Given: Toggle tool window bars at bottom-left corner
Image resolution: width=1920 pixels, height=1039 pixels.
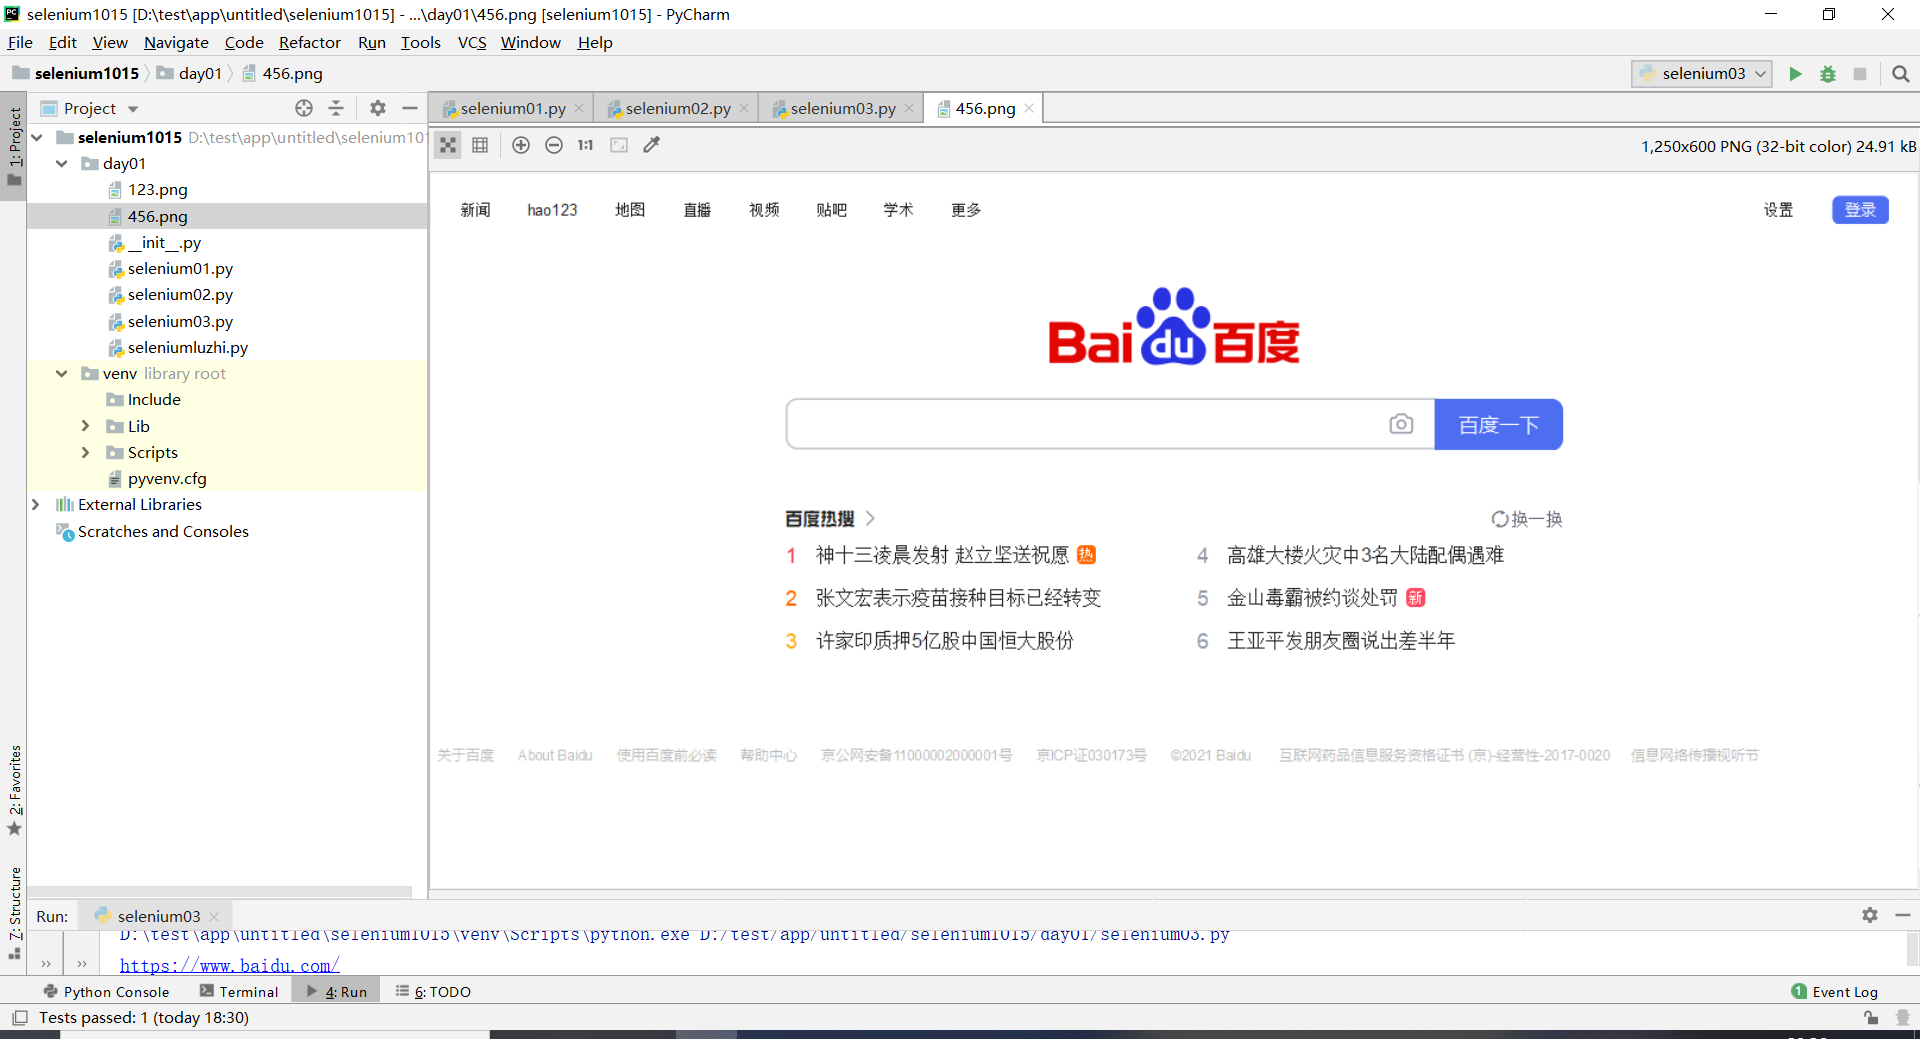Looking at the screenshot, I should [20, 1018].
